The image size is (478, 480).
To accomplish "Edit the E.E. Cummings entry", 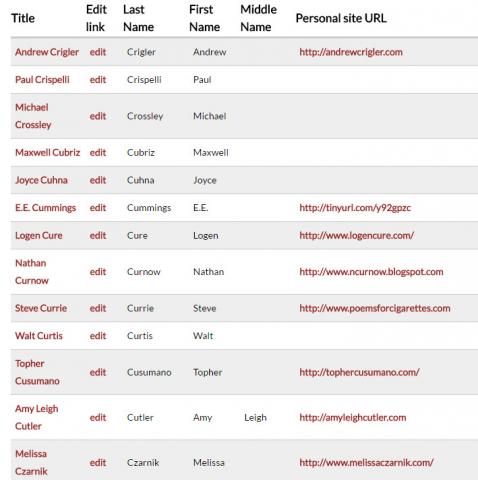I will (x=98, y=208).
